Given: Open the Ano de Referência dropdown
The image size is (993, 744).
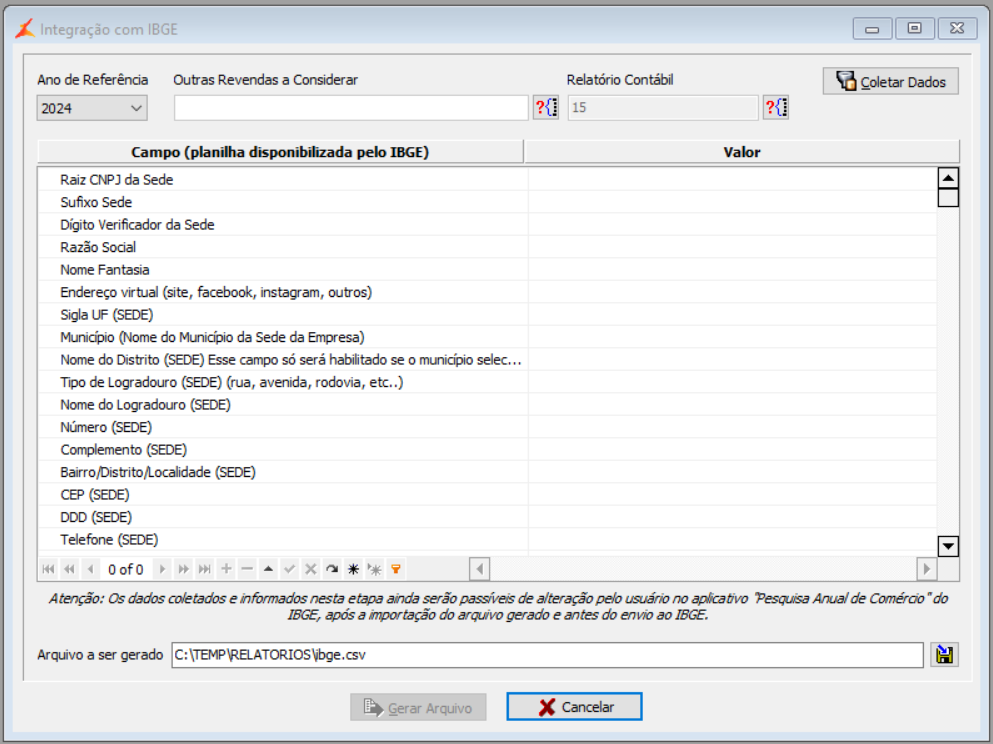Looking at the screenshot, I should pyautogui.click(x=92, y=108).
